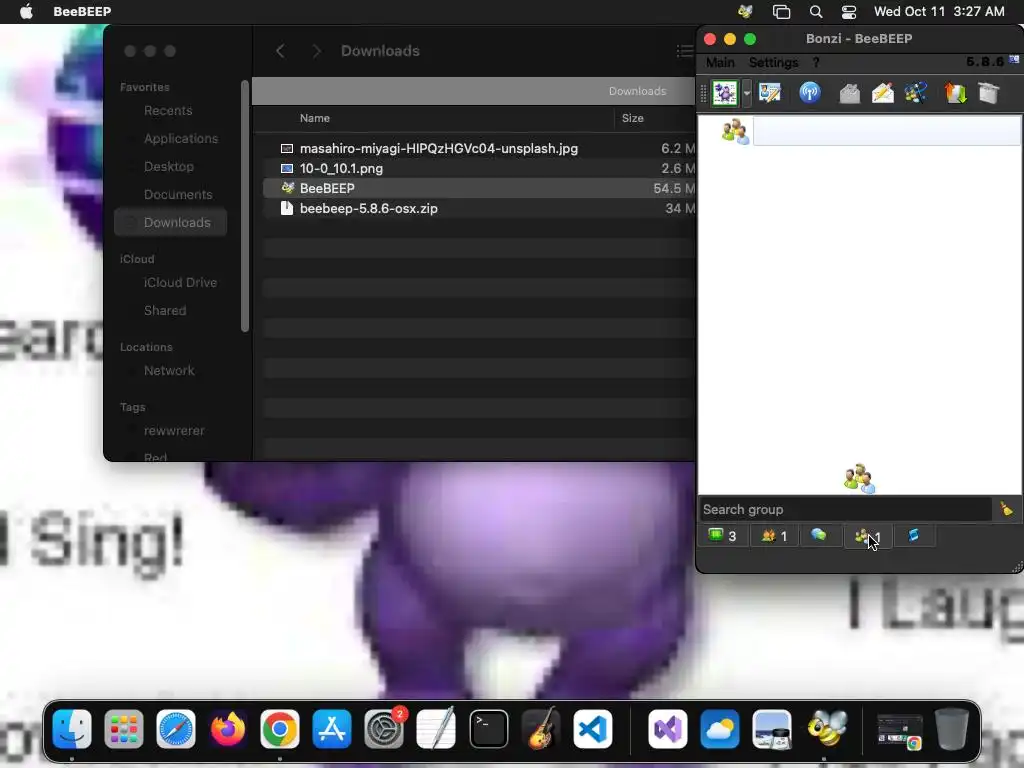
Task: Open GarageBand guitar icon in Dock
Action: coord(541,729)
